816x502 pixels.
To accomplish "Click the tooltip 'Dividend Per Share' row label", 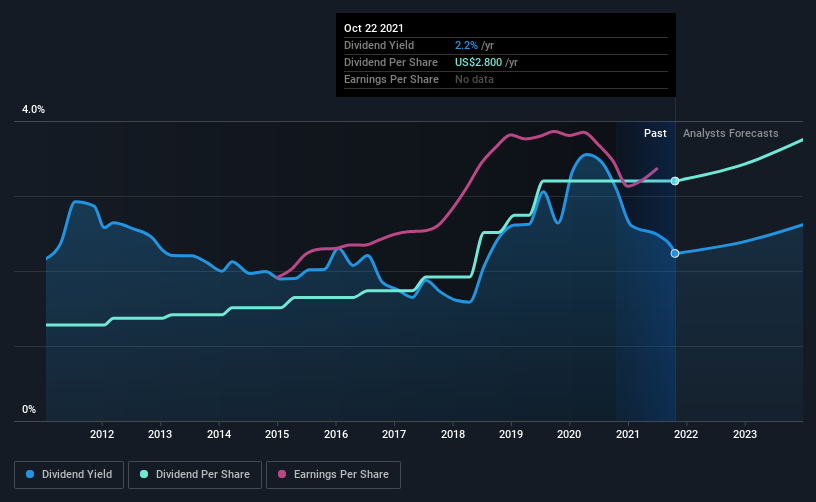I will (390, 62).
